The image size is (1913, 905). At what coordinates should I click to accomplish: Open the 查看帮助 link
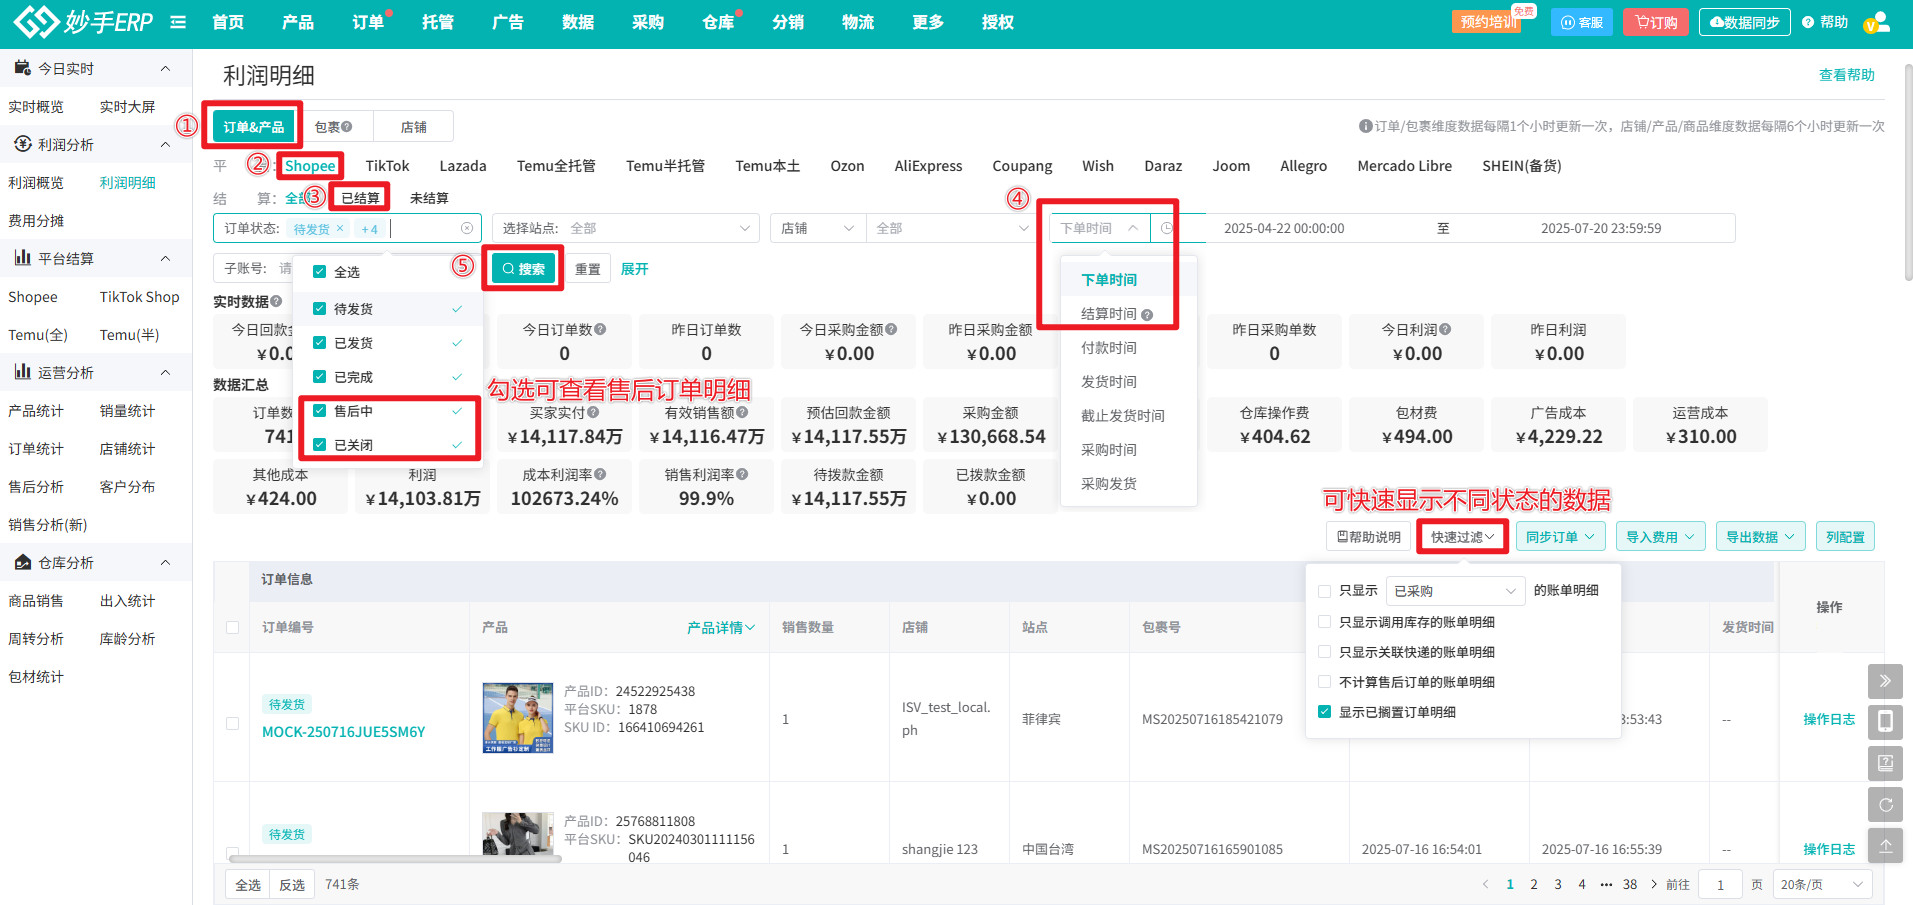[x=1846, y=75]
